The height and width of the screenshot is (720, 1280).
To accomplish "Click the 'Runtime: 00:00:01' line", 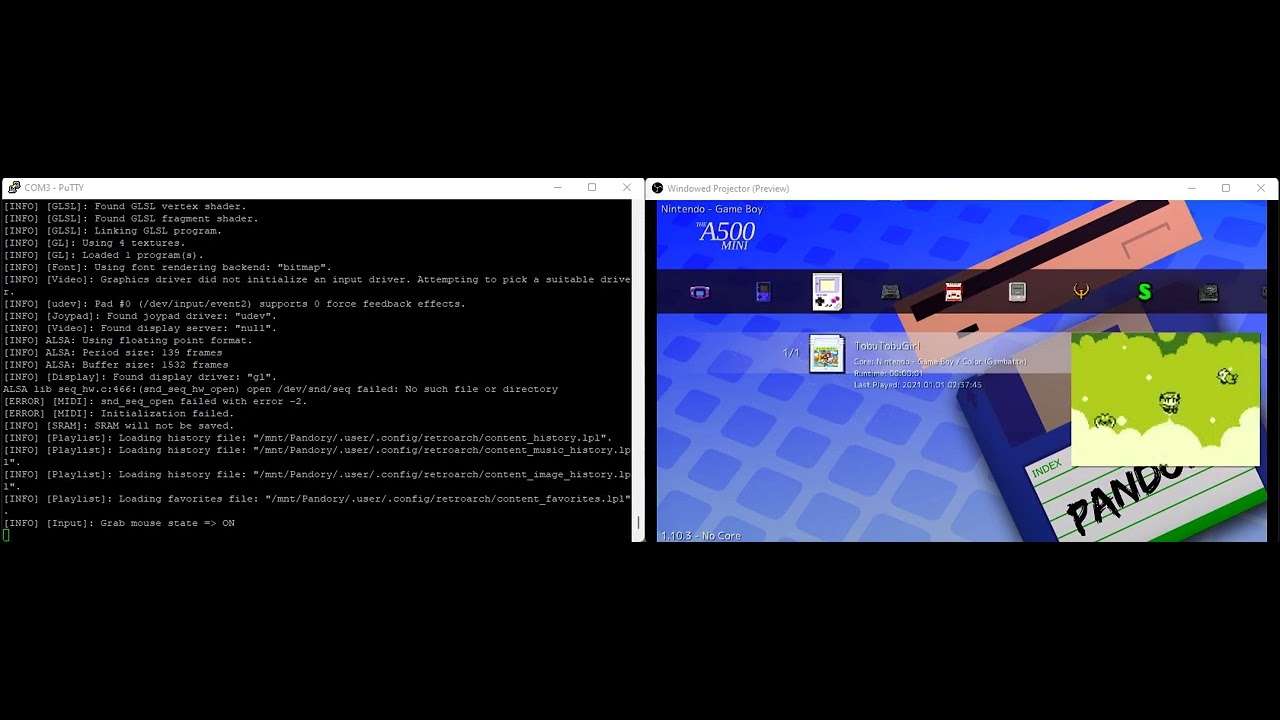I will point(889,373).
